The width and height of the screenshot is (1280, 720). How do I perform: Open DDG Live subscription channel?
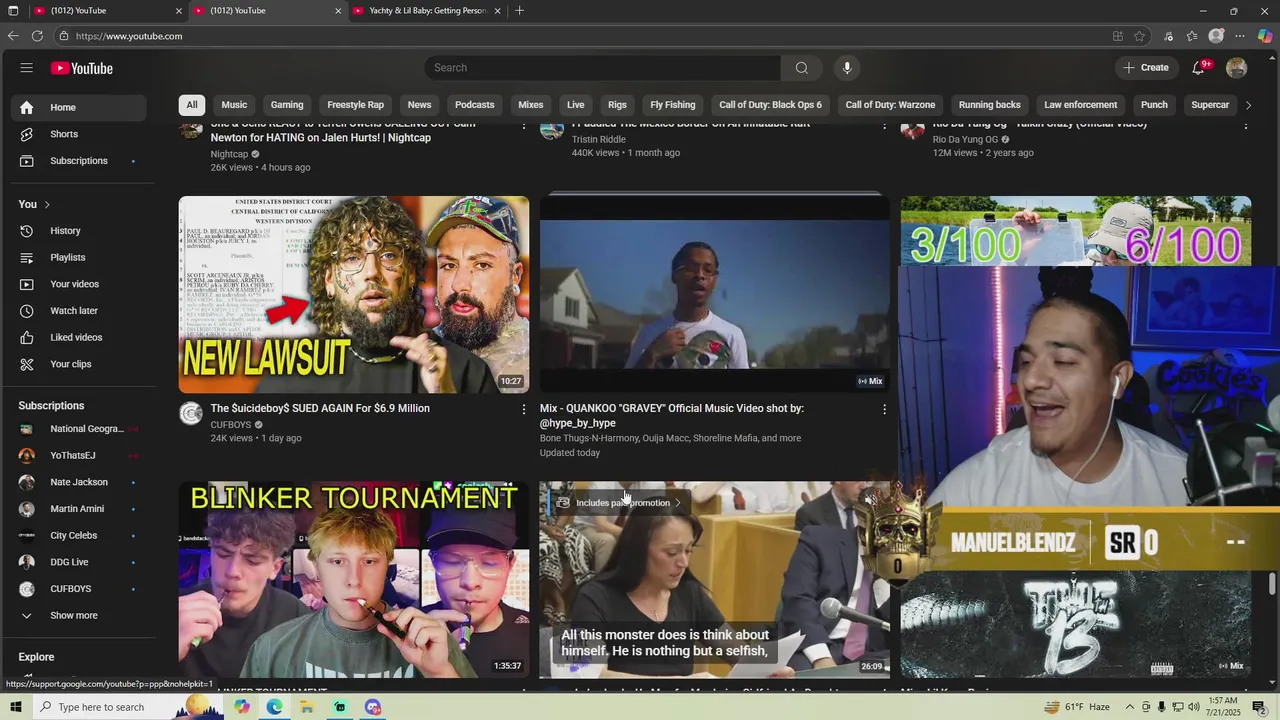click(78, 562)
